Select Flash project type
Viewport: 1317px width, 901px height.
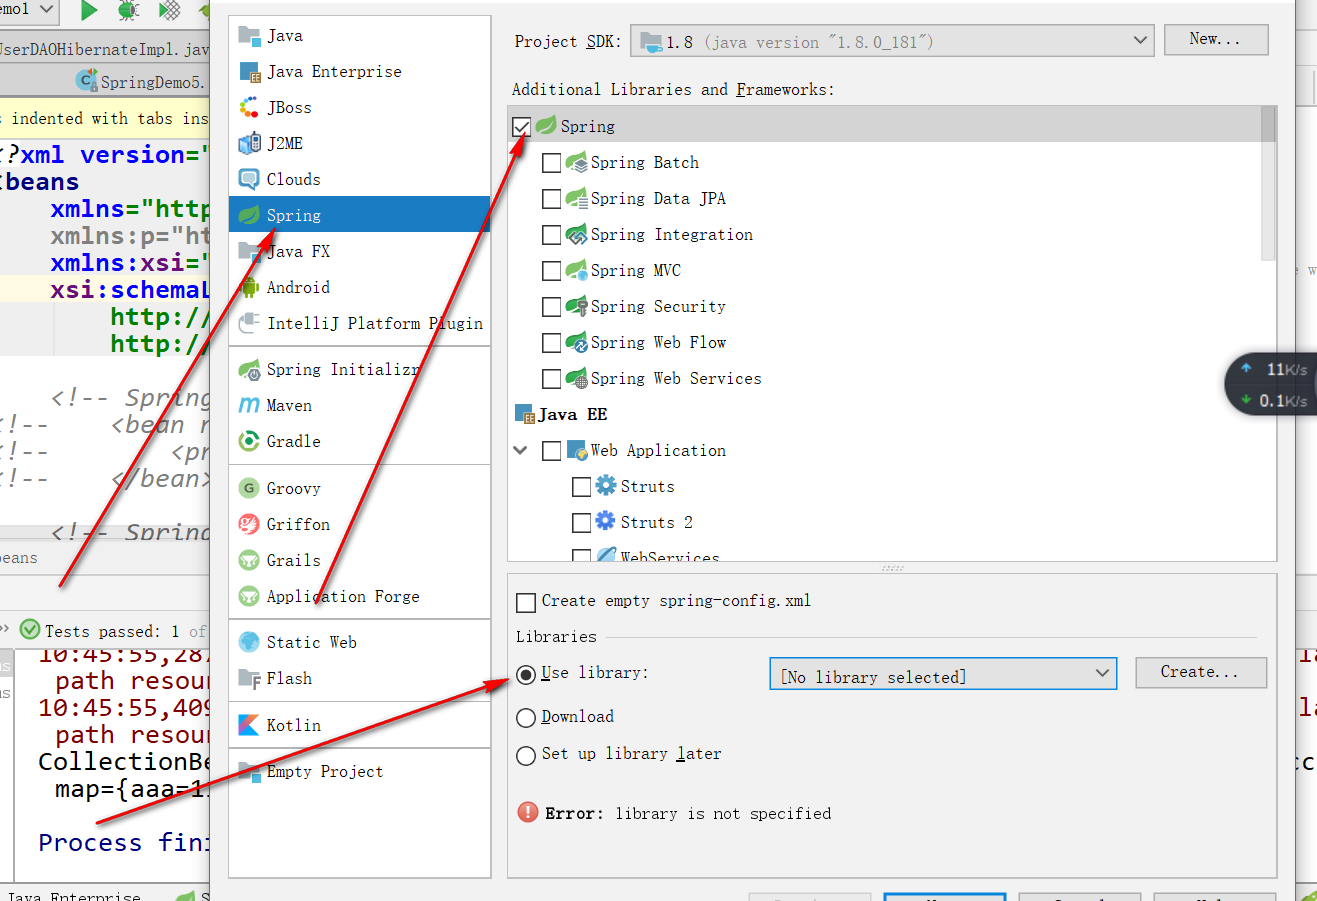click(x=360, y=679)
